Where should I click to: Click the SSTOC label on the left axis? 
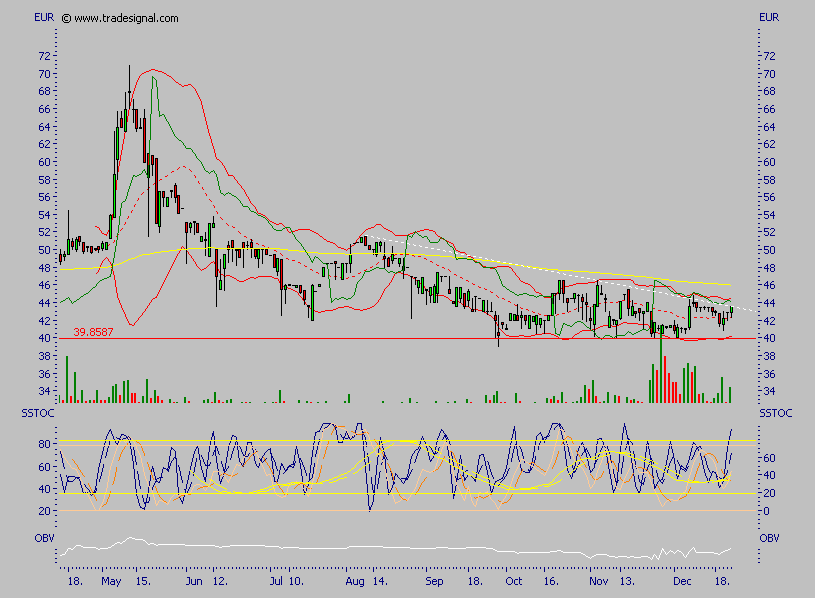(37, 414)
